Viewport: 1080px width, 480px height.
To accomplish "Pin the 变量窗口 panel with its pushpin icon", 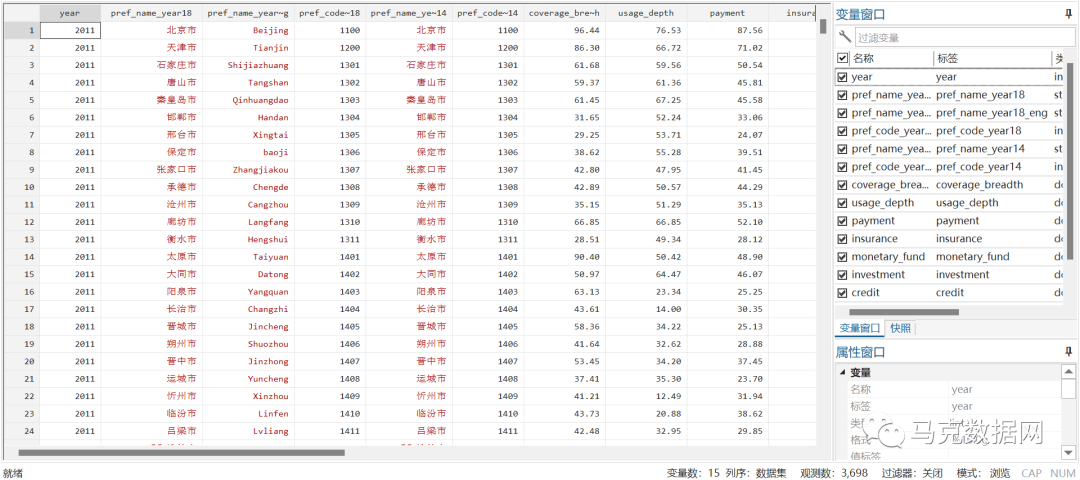I will (x=1067, y=14).
